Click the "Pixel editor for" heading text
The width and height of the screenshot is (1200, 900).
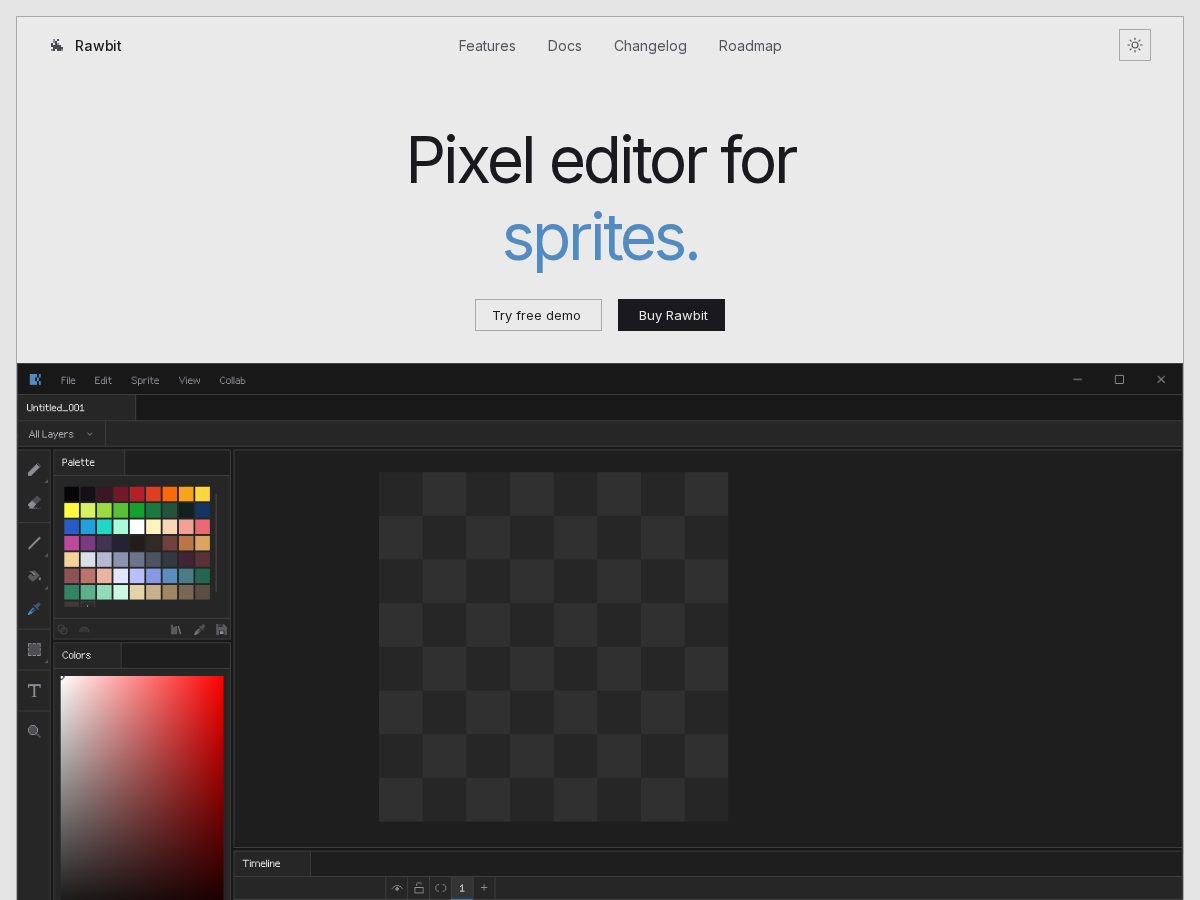click(601, 160)
